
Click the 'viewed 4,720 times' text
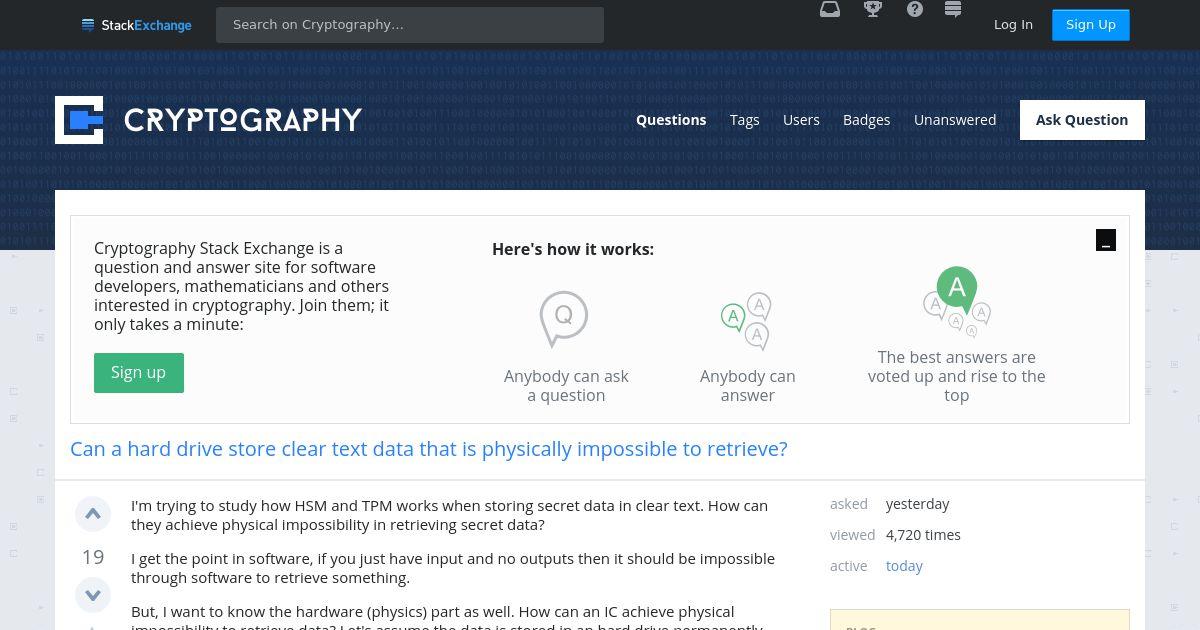pyautogui.click(x=895, y=535)
